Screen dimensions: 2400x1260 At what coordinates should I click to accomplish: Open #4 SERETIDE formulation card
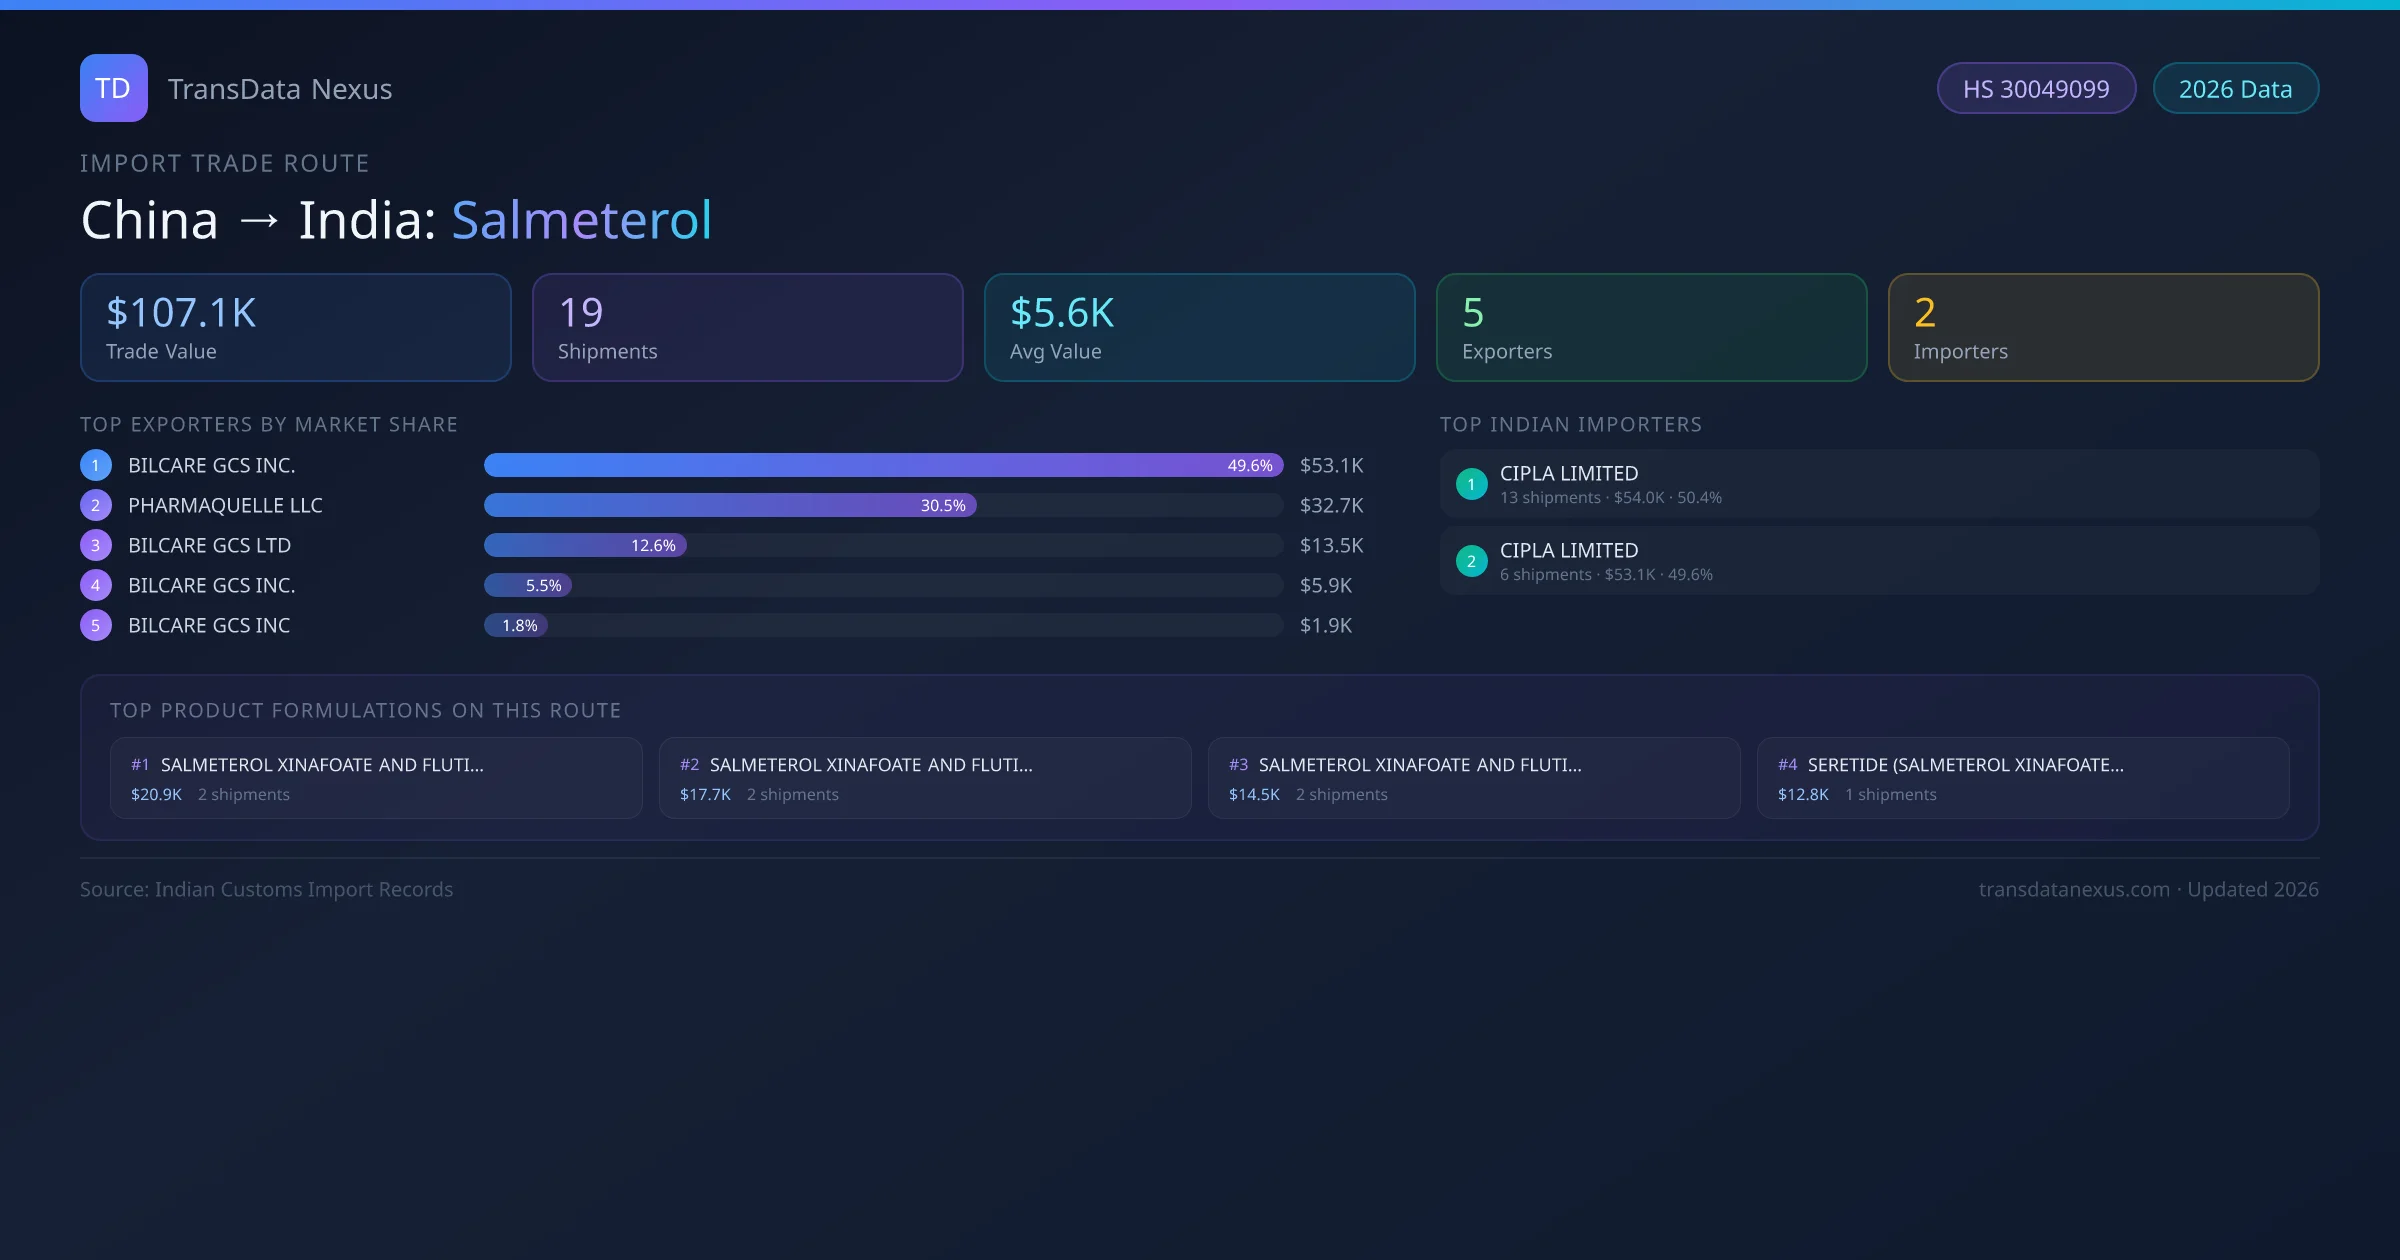(2022, 778)
